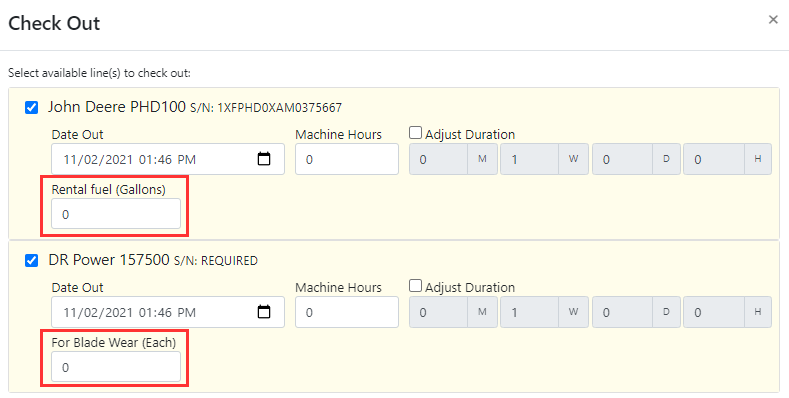Image resolution: width=789 pixels, height=398 pixels.
Task: Uncheck the DR Power 157500 line
Action: tap(32, 261)
